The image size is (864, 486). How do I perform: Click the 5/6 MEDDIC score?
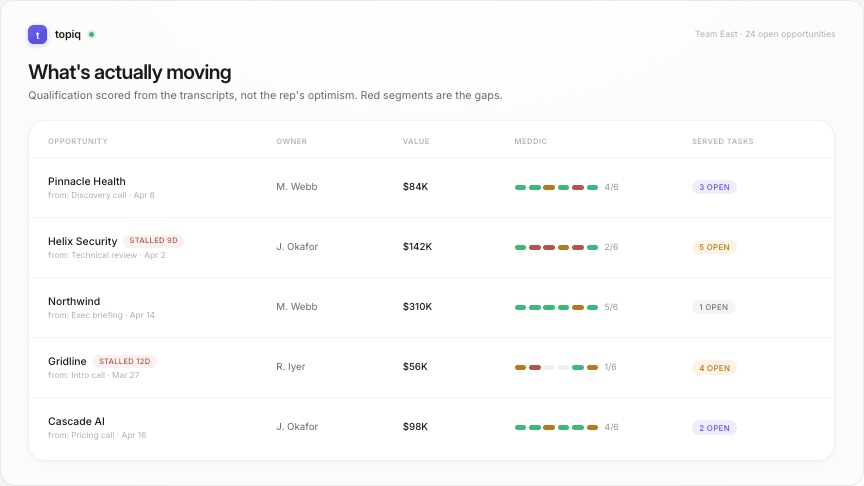[x=611, y=307]
